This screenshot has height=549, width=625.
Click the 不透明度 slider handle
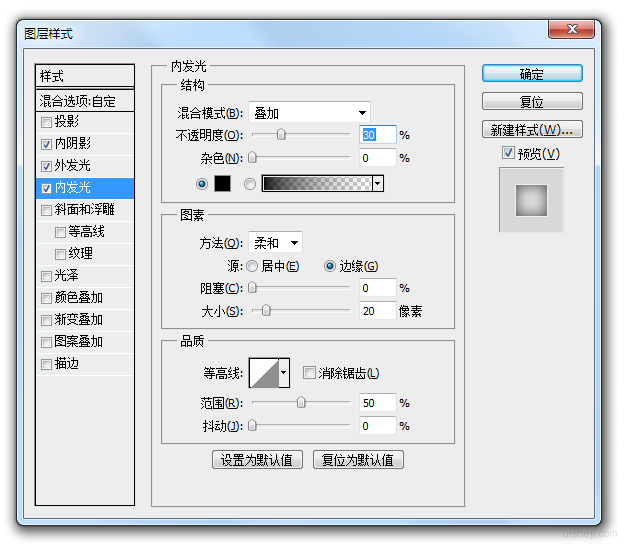coord(281,134)
